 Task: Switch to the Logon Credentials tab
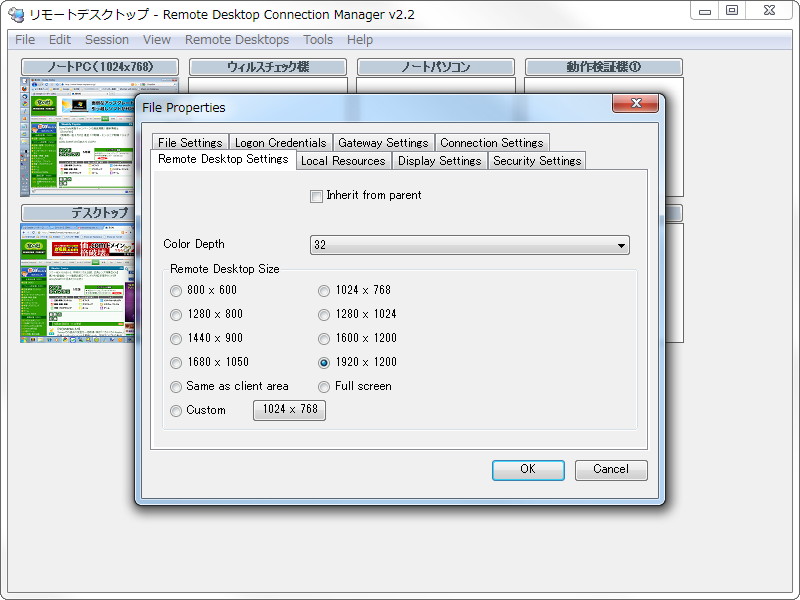coord(280,142)
